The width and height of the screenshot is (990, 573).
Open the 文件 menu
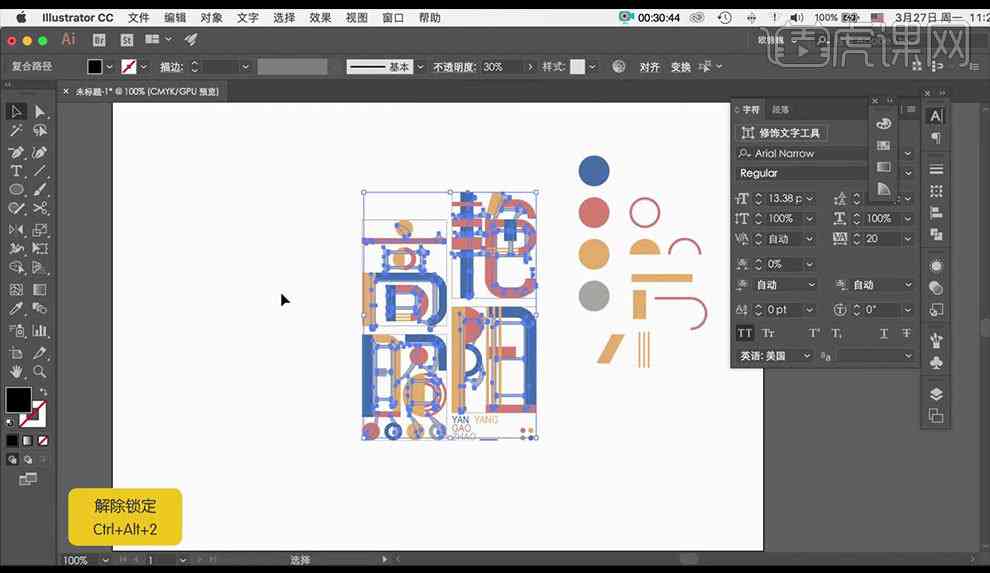138,18
